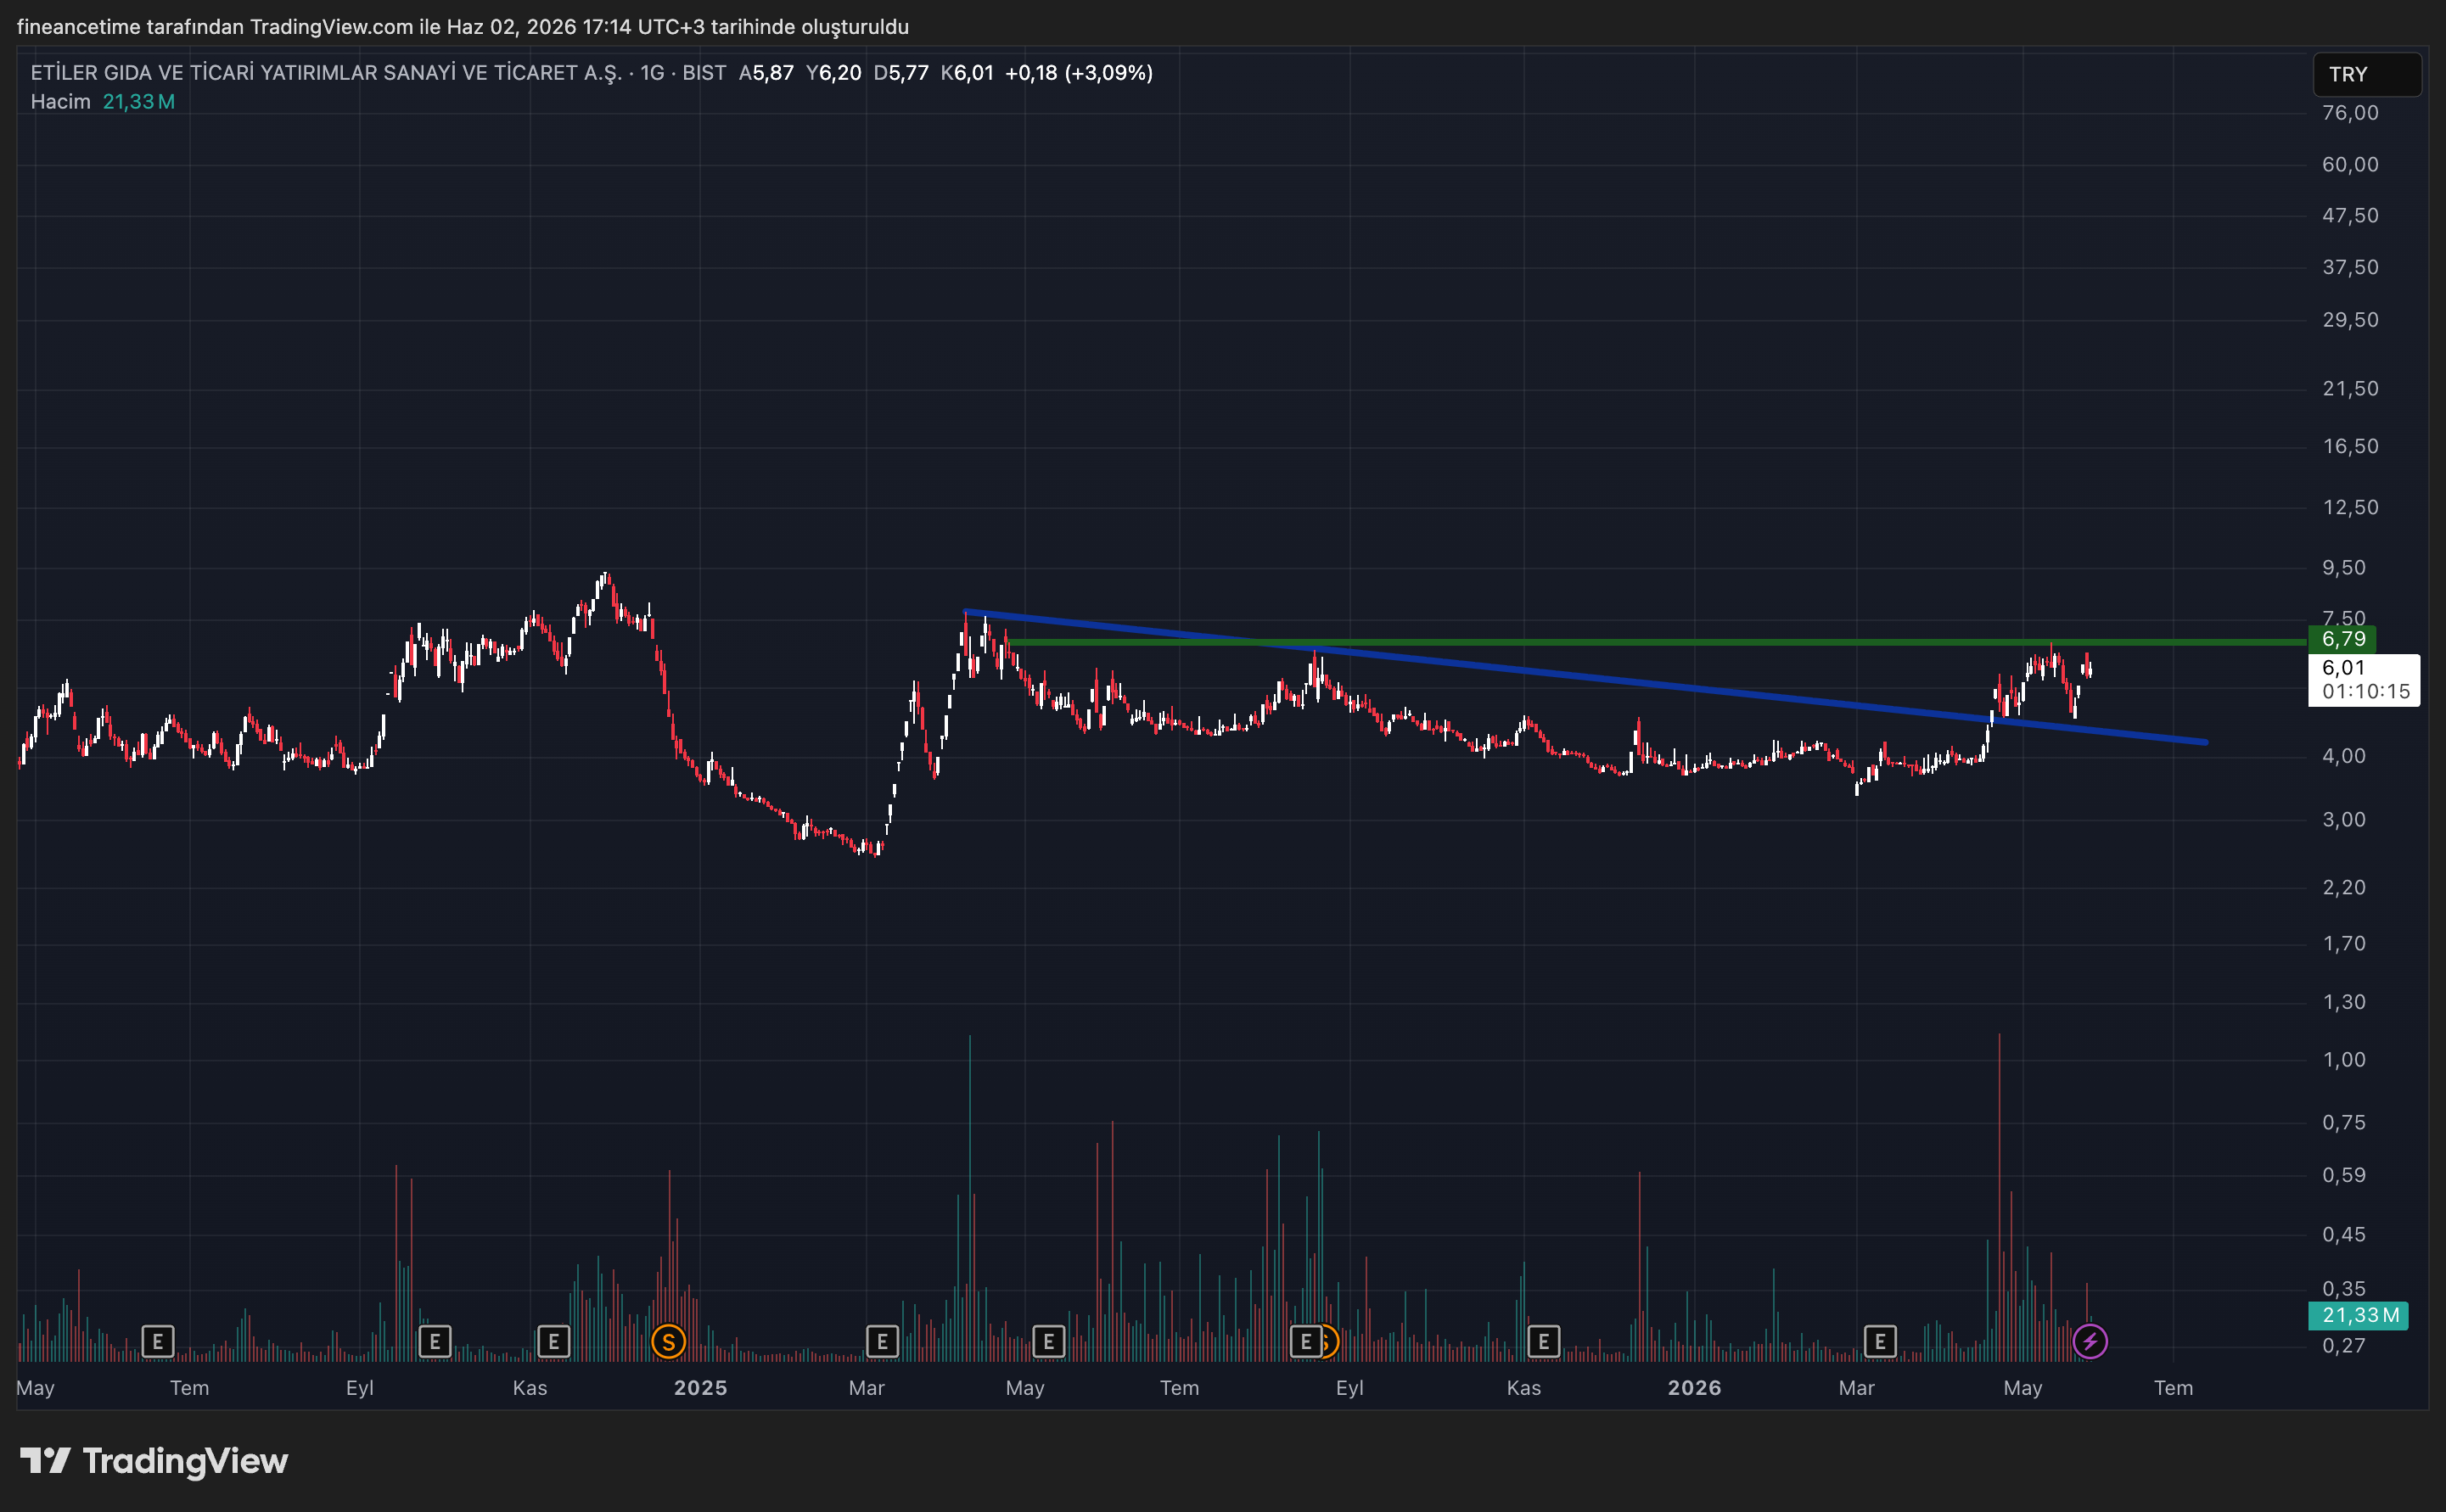Screen dimensions: 2446x1512
Task: Click the Hacim volume indicator label
Action: click(x=60, y=102)
